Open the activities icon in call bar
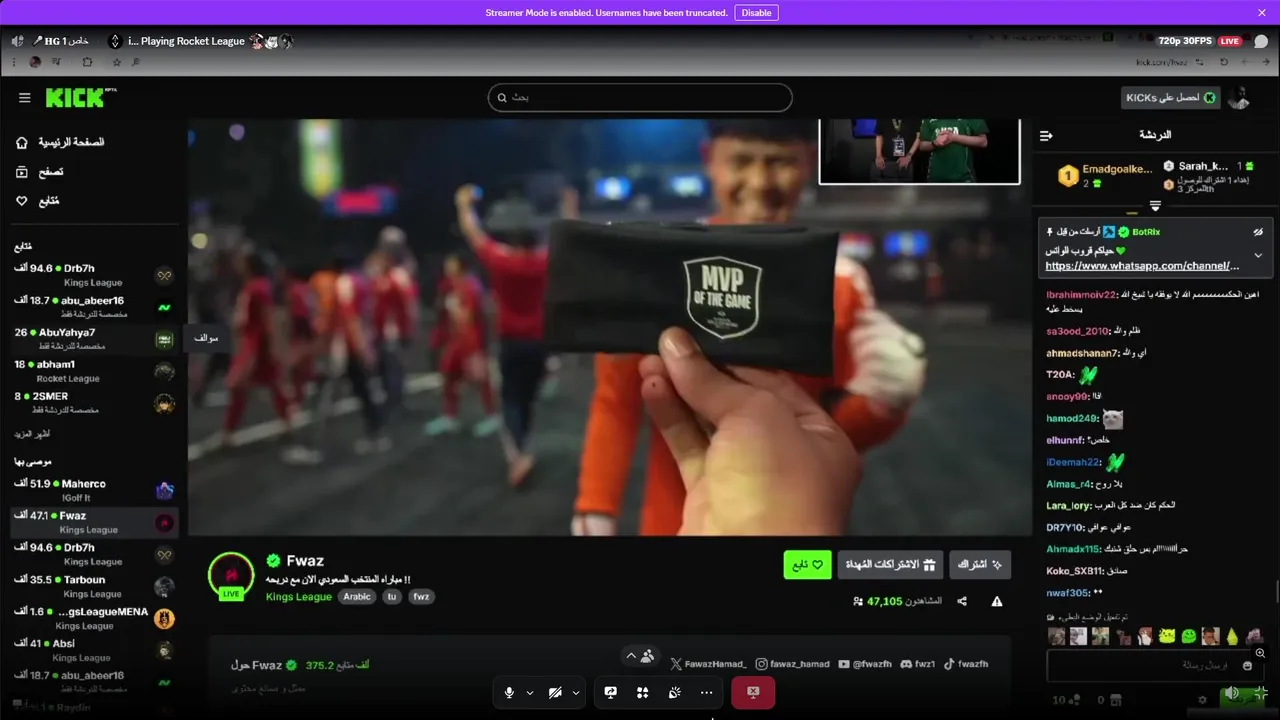1280x720 pixels. 643,692
